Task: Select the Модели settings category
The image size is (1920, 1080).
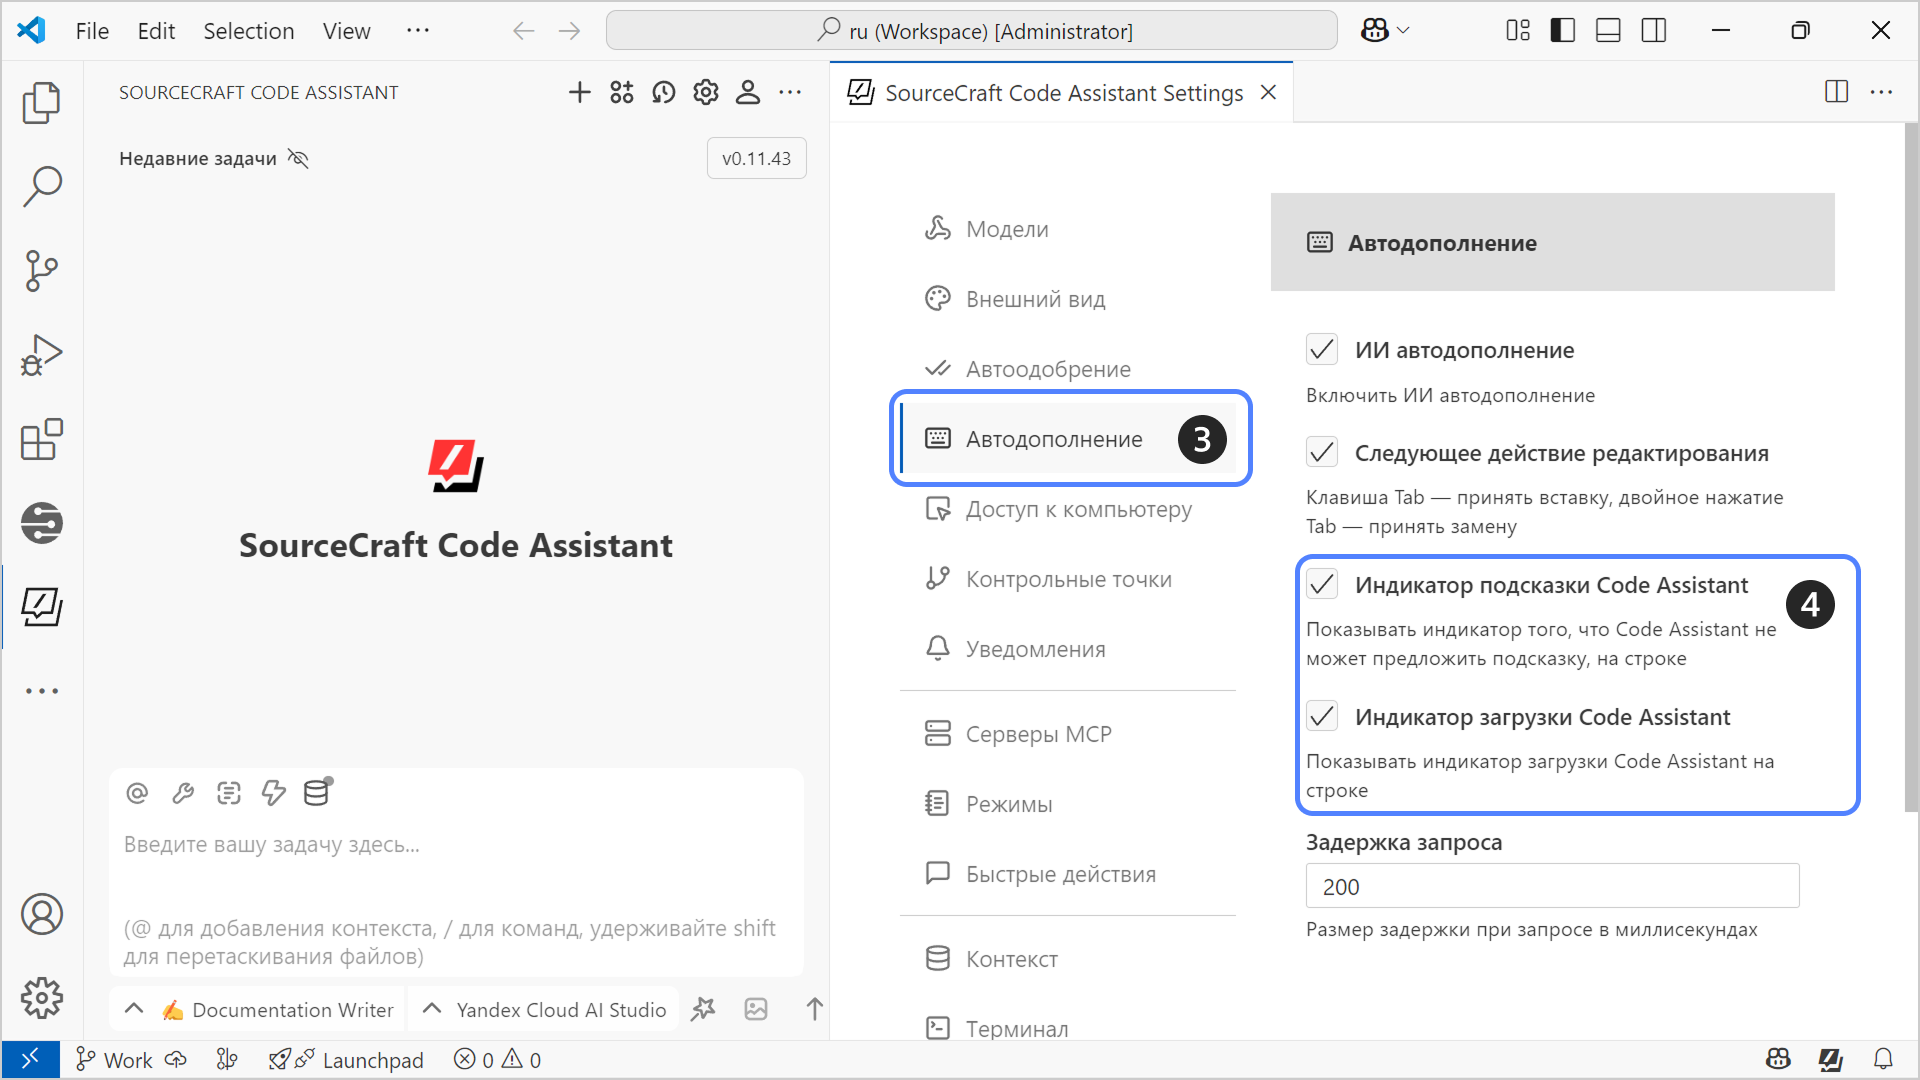Action: tap(1006, 228)
